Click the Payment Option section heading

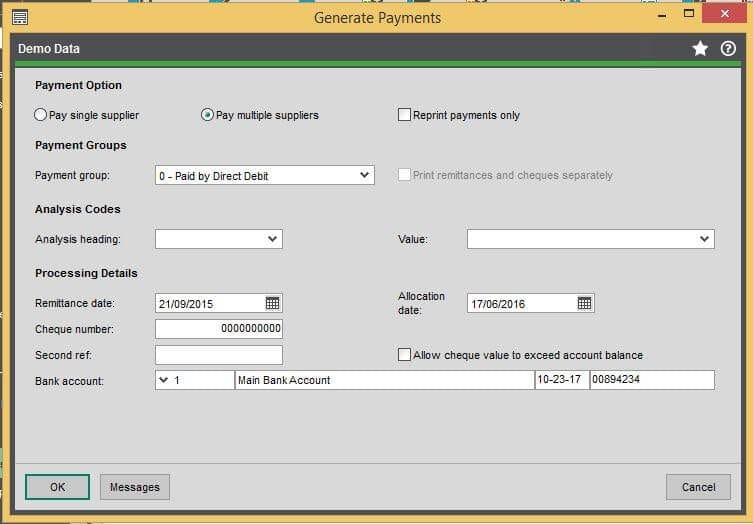(x=78, y=85)
